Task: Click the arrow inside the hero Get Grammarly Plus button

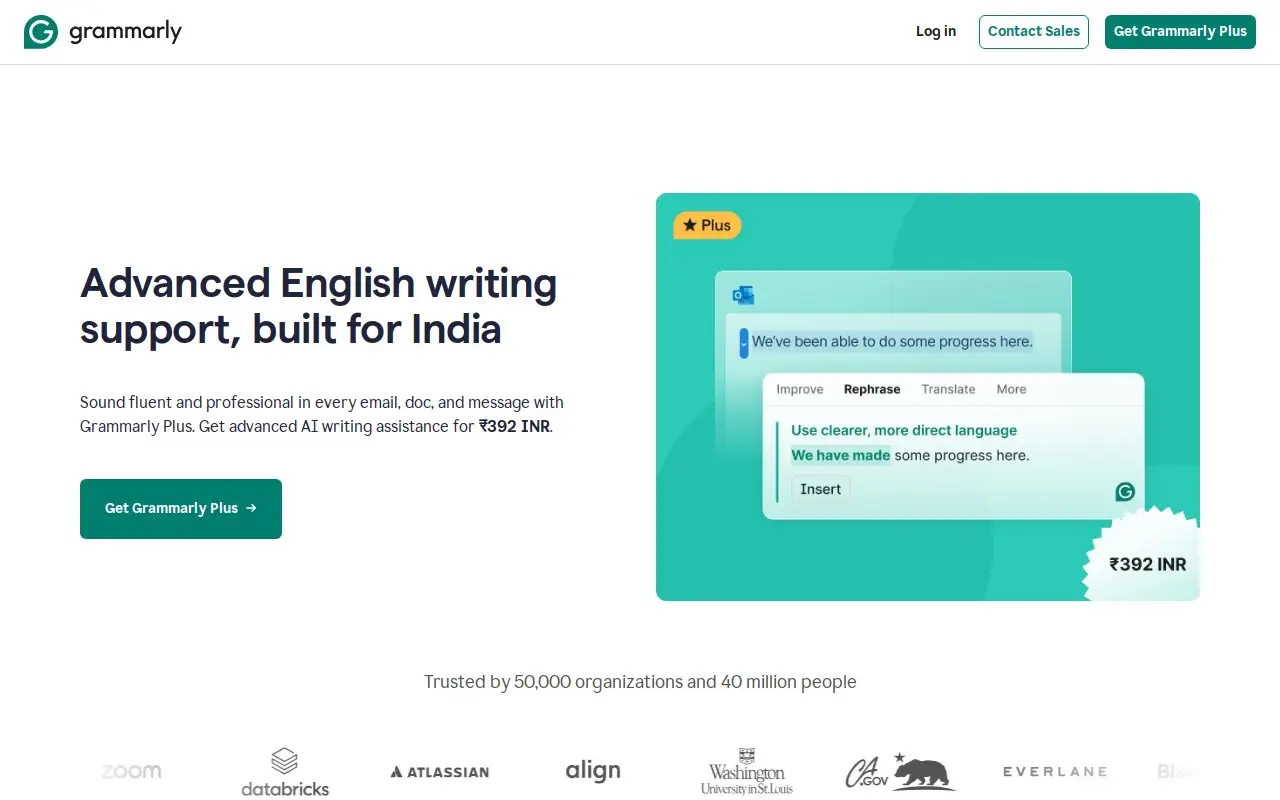Action: pyautogui.click(x=251, y=508)
